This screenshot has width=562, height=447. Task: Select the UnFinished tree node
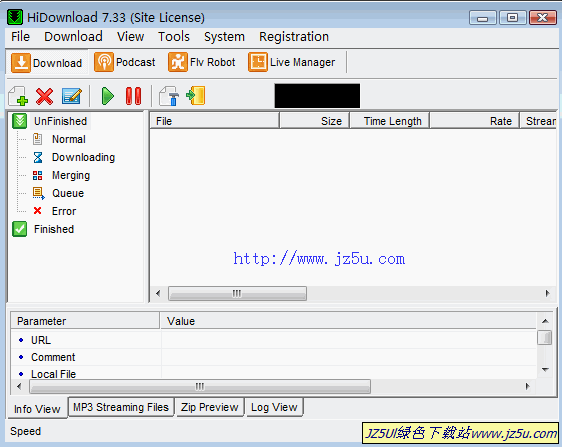(x=61, y=121)
